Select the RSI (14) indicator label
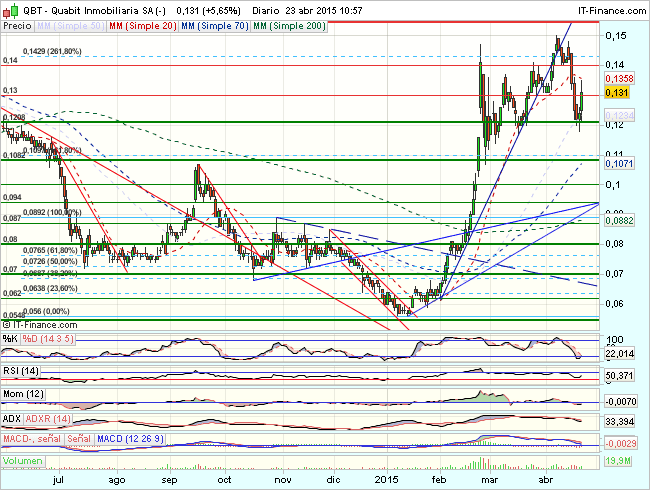The width and height of the screenshot is (650, 490). click(20, 371)
